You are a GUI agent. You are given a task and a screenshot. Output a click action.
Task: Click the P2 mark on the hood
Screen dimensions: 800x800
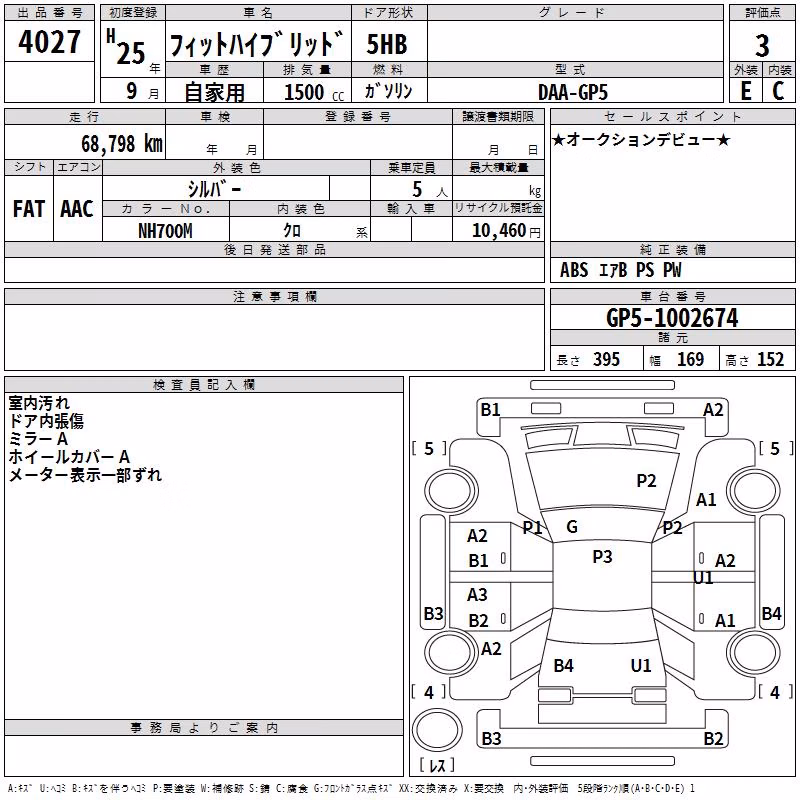pos(646,481)
